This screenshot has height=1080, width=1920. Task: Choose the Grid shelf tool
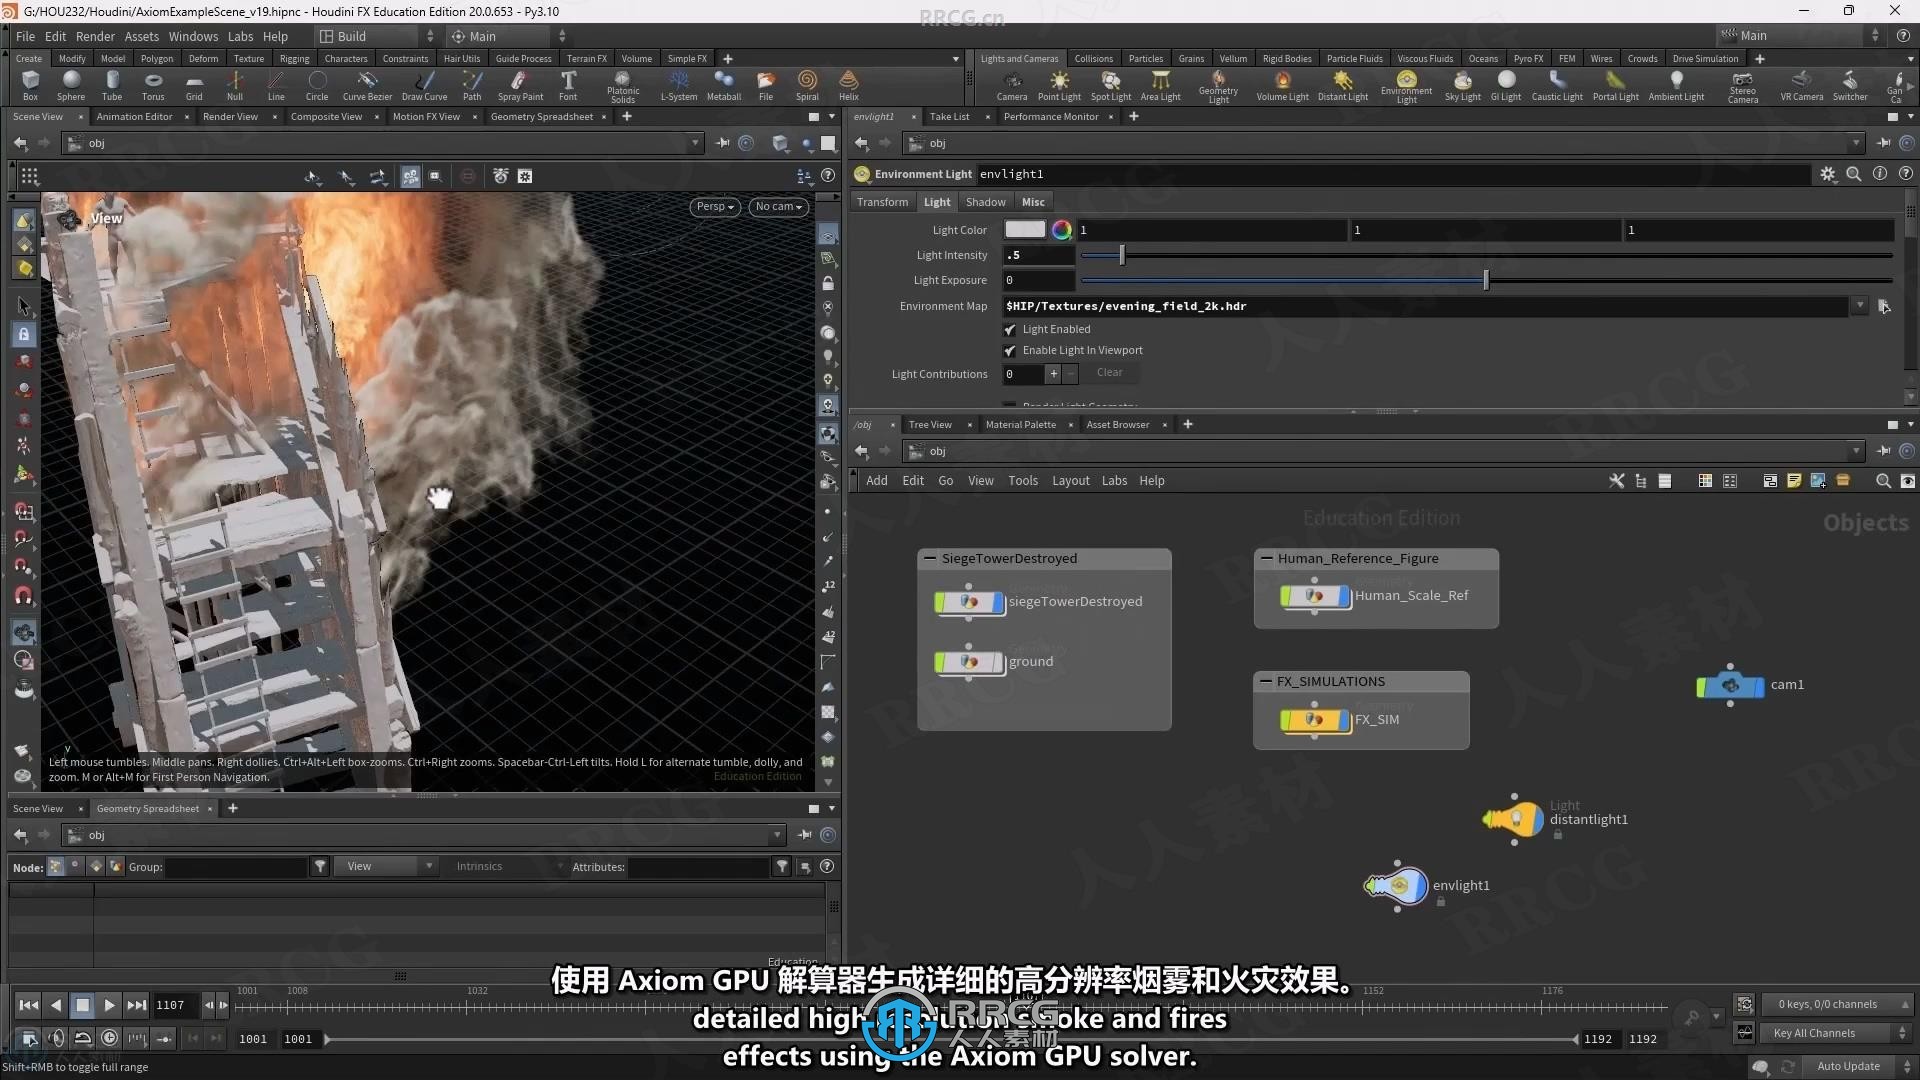pos(194,85)
